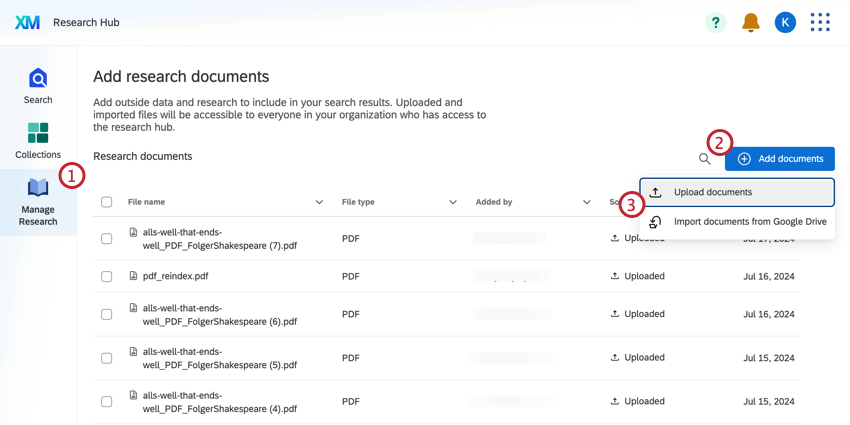This screenshot has width=850, height=425.
Task: Click the Research Hub title
Action: point(86,22)
